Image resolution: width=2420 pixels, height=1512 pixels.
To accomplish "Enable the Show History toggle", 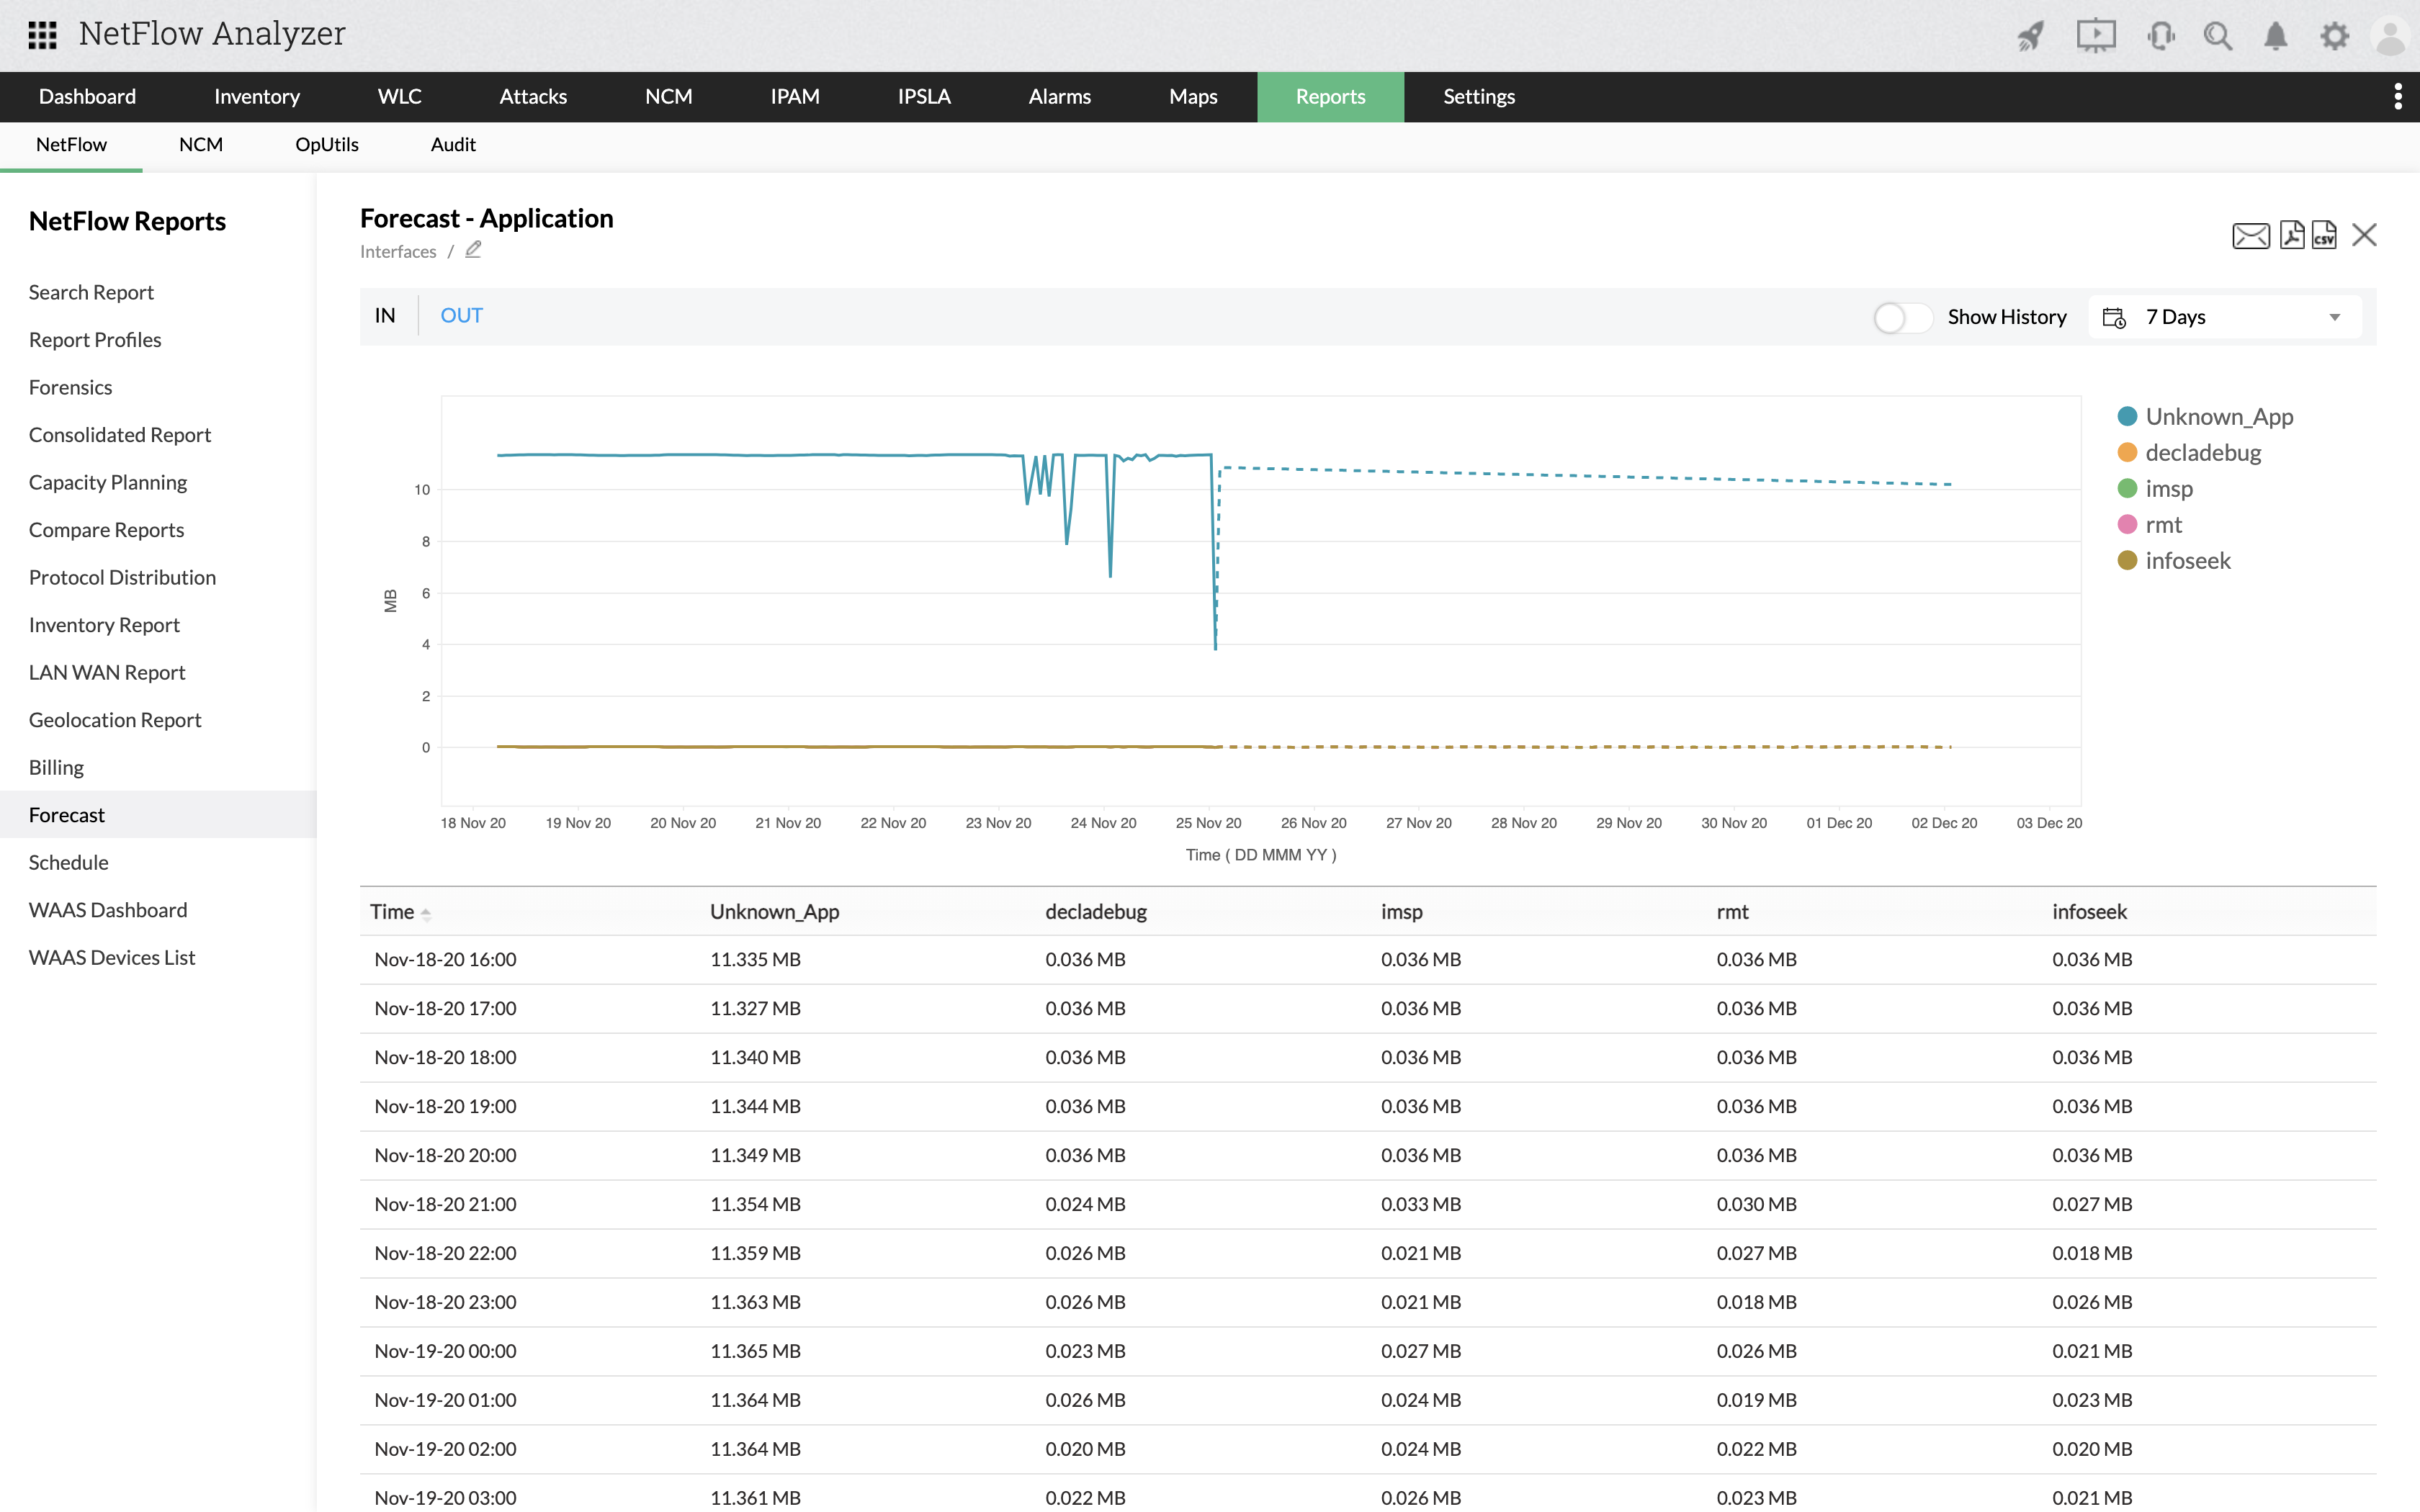I will (x=1901, y=317).
